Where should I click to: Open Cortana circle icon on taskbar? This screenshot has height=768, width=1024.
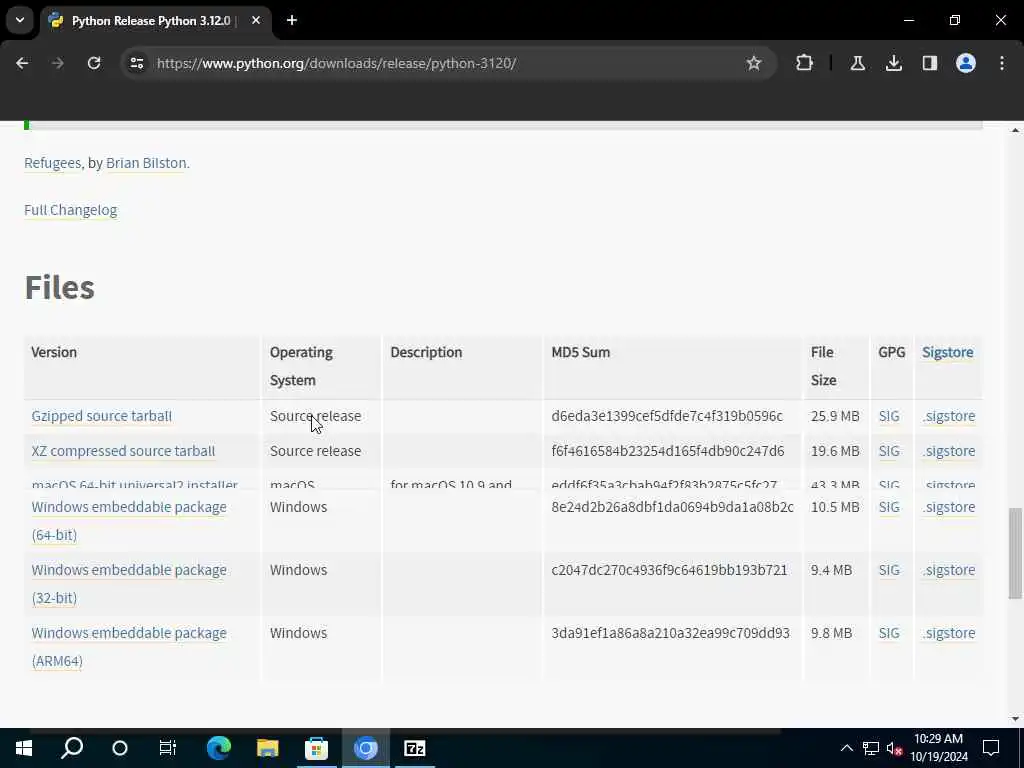pos(120,748)
